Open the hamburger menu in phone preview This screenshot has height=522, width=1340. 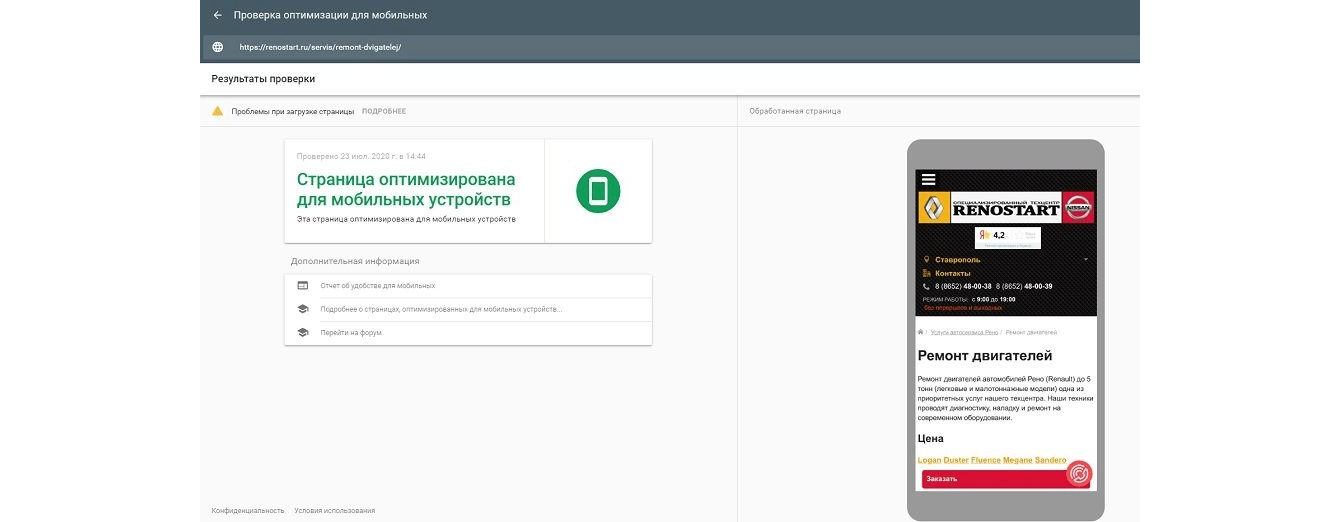coord(929,180)
